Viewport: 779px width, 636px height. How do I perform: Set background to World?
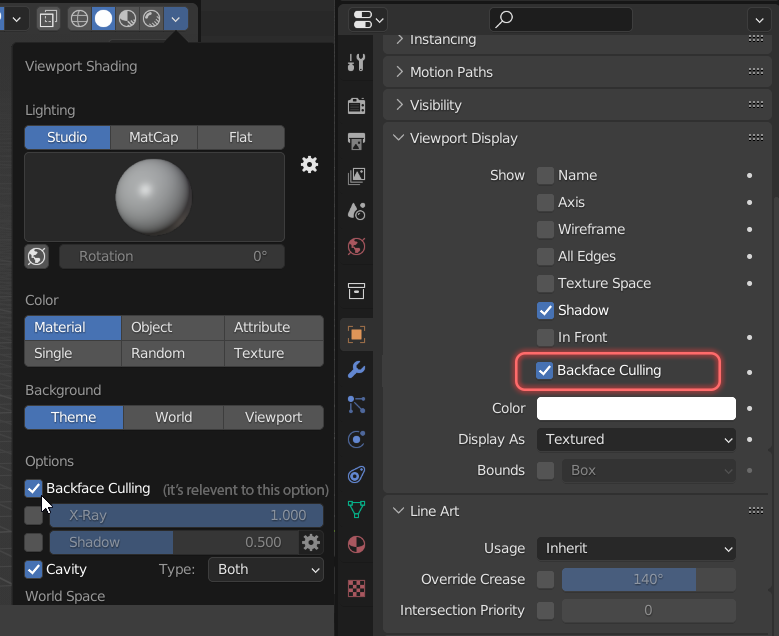pos(173,417)
